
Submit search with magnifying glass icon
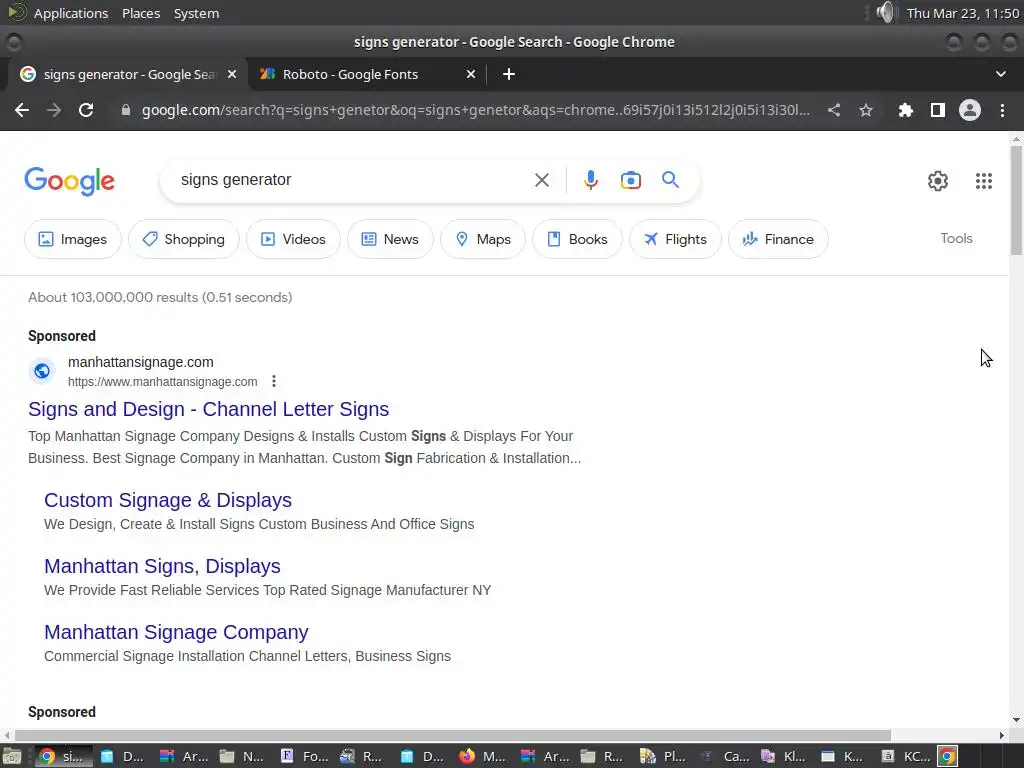point(671,180)
